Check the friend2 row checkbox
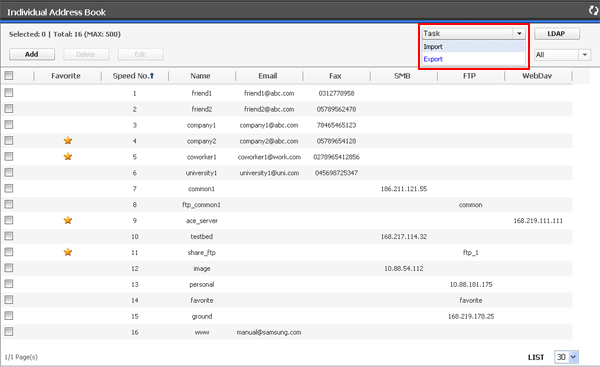This screenshot has width=600, height=367. coord(9,109)
